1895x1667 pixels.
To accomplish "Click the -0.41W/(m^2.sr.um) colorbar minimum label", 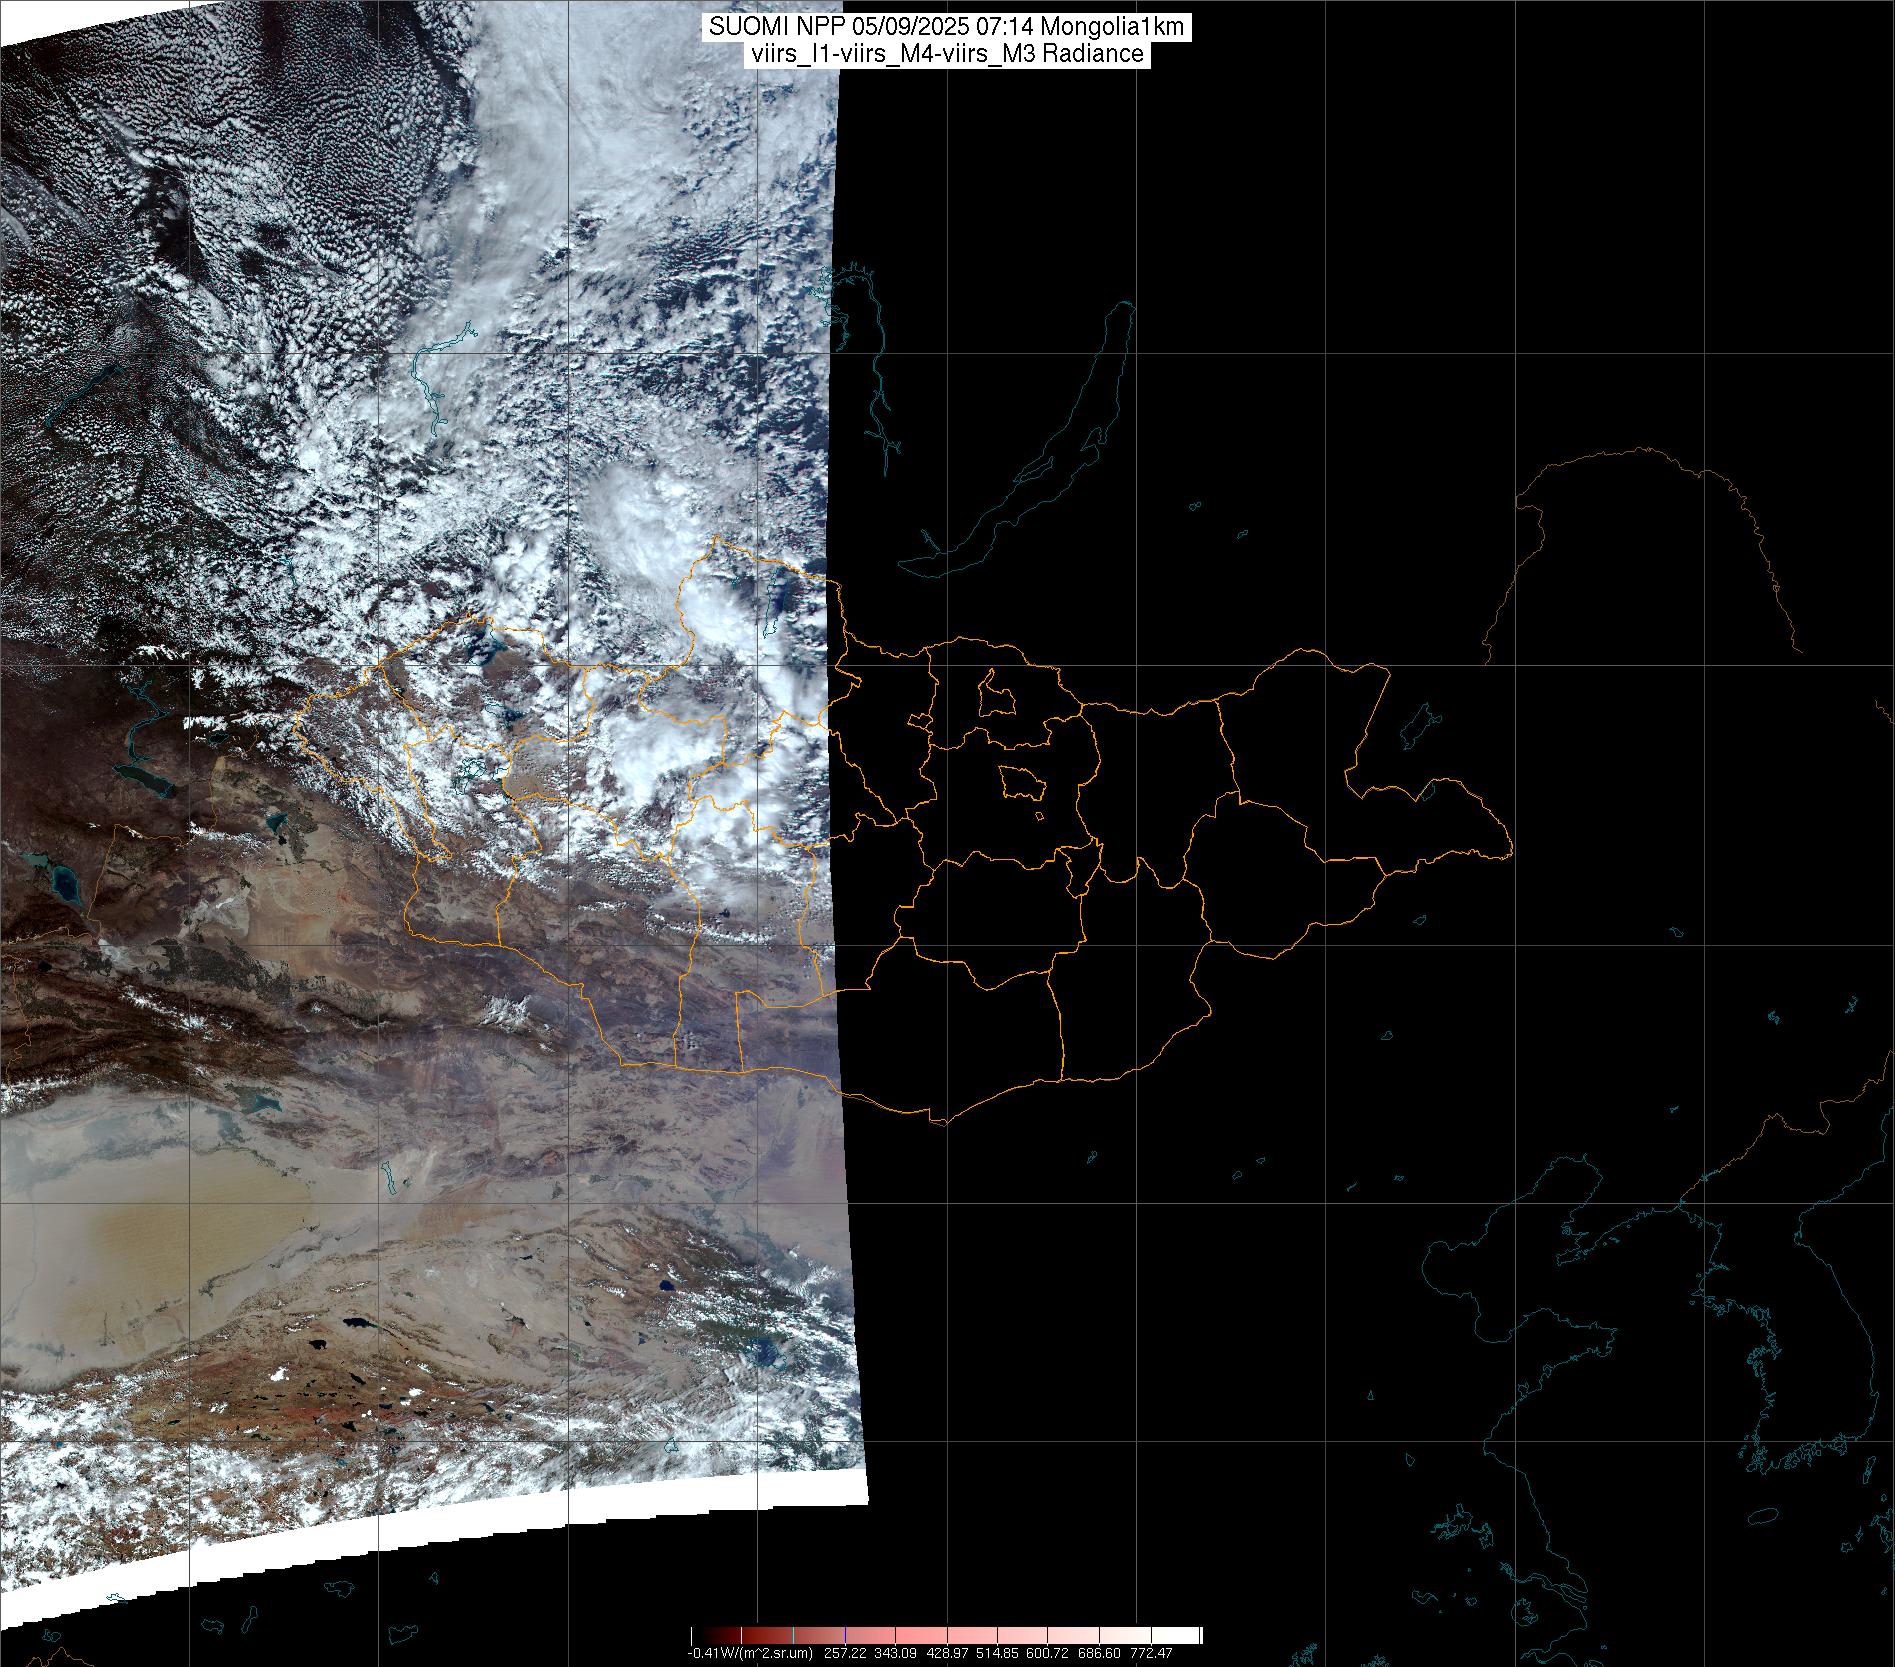I will coord(749,1653).
